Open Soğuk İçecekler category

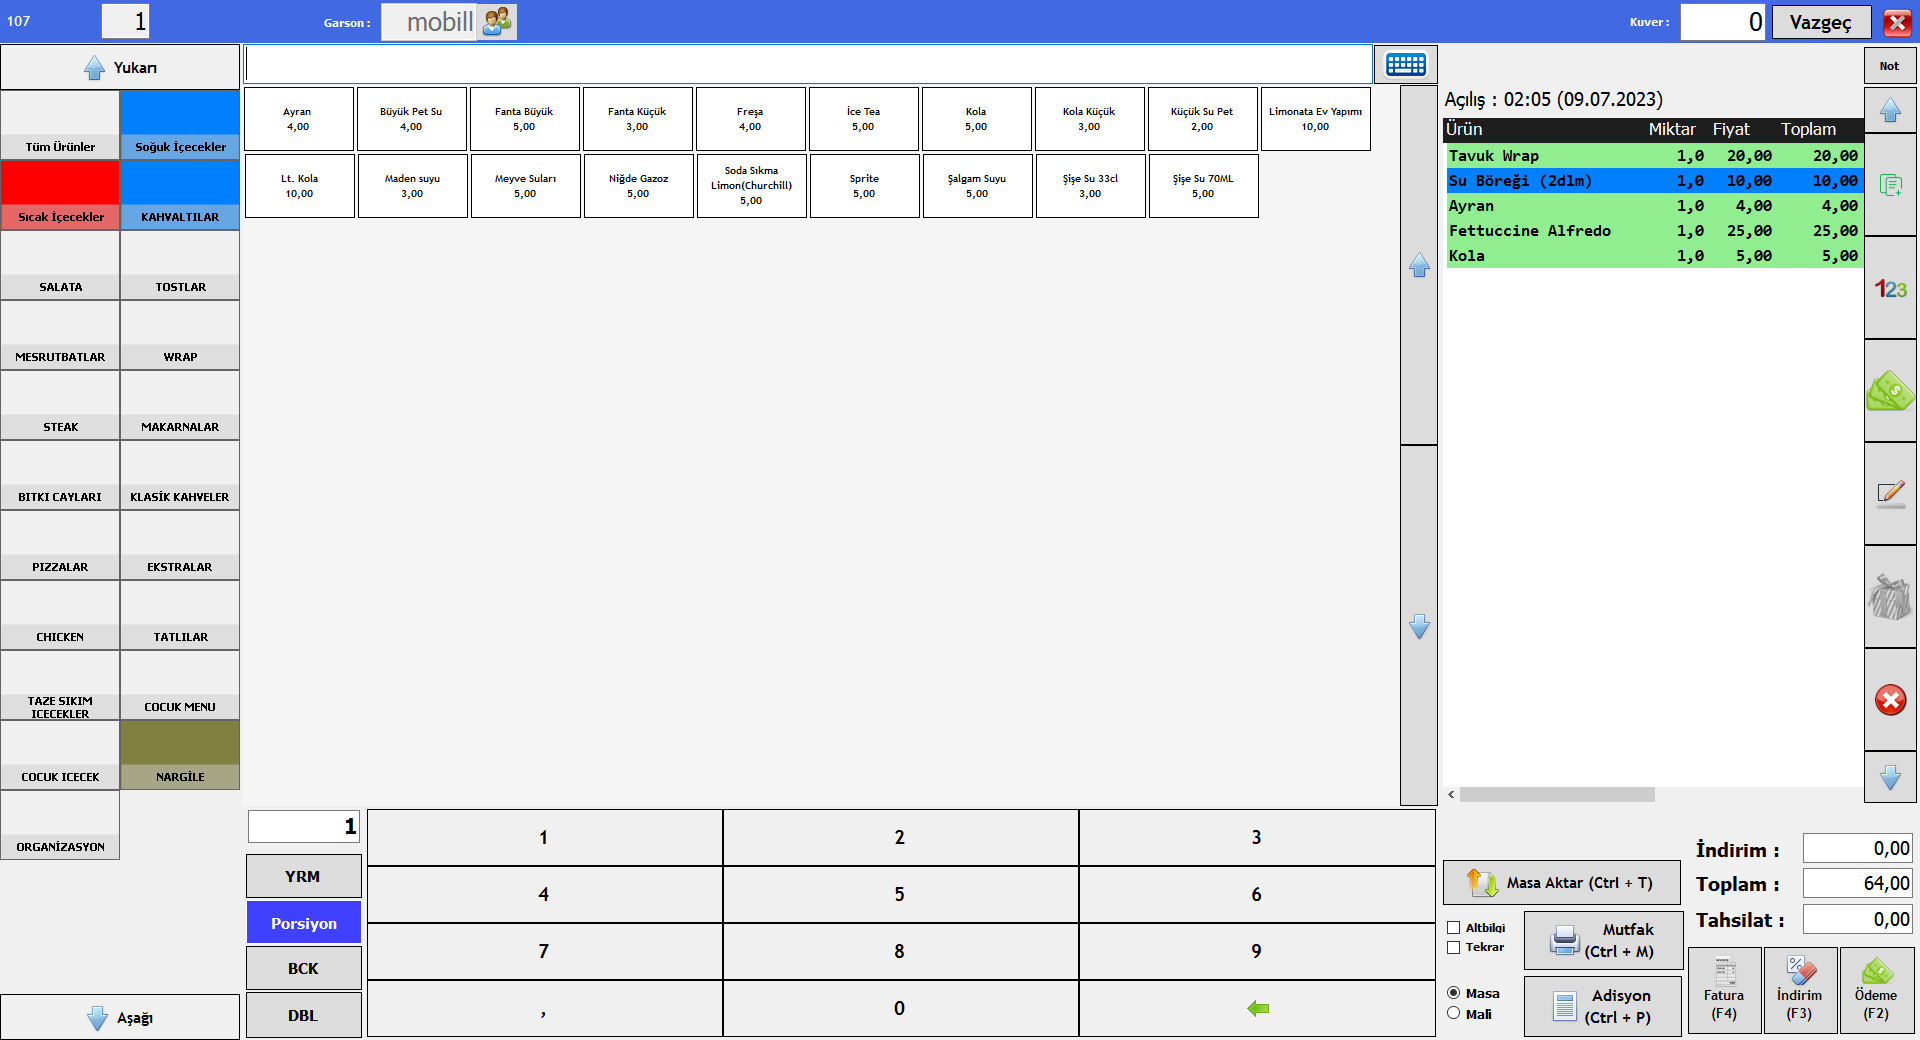click(x=180, y=125)
